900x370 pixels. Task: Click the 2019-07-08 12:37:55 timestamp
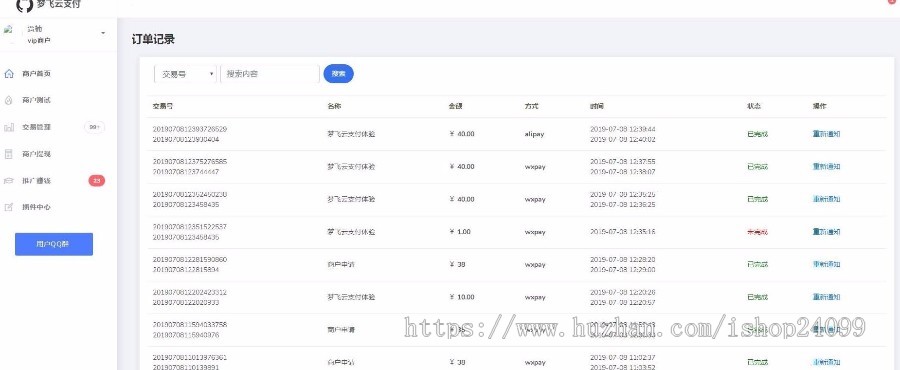point(623,162)
